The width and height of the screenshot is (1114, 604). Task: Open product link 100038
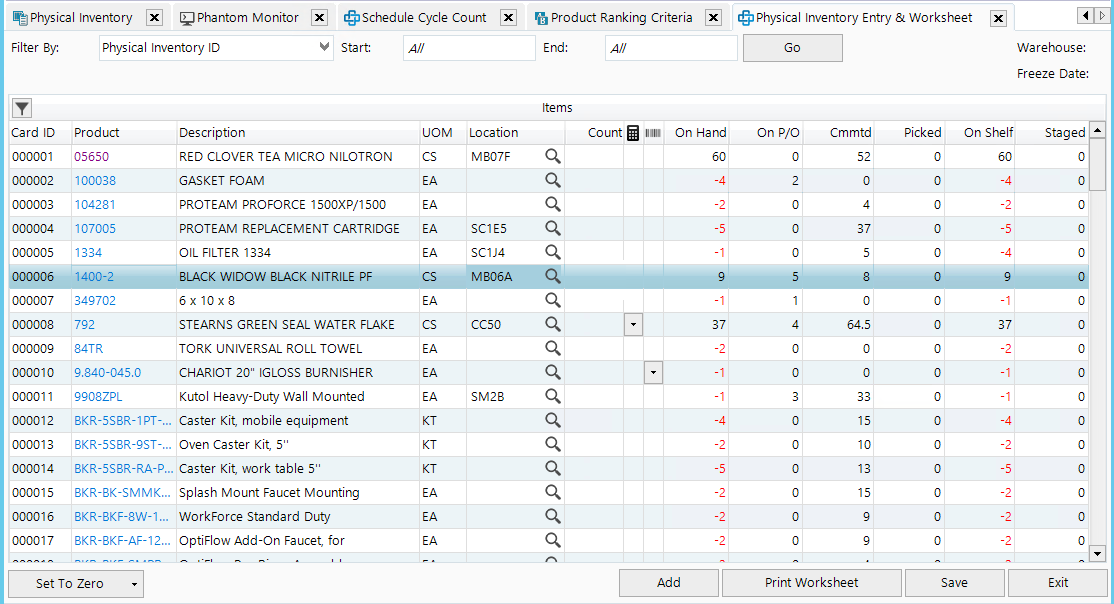[95, 180]
